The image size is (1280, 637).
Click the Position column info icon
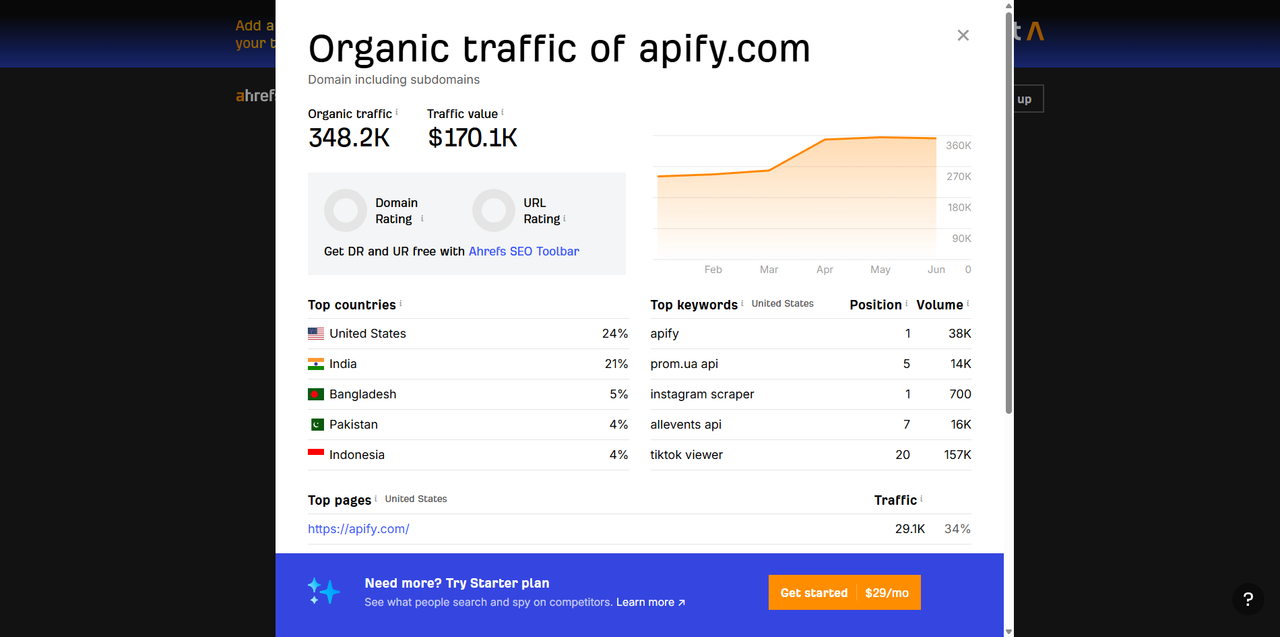coord(907,303)
